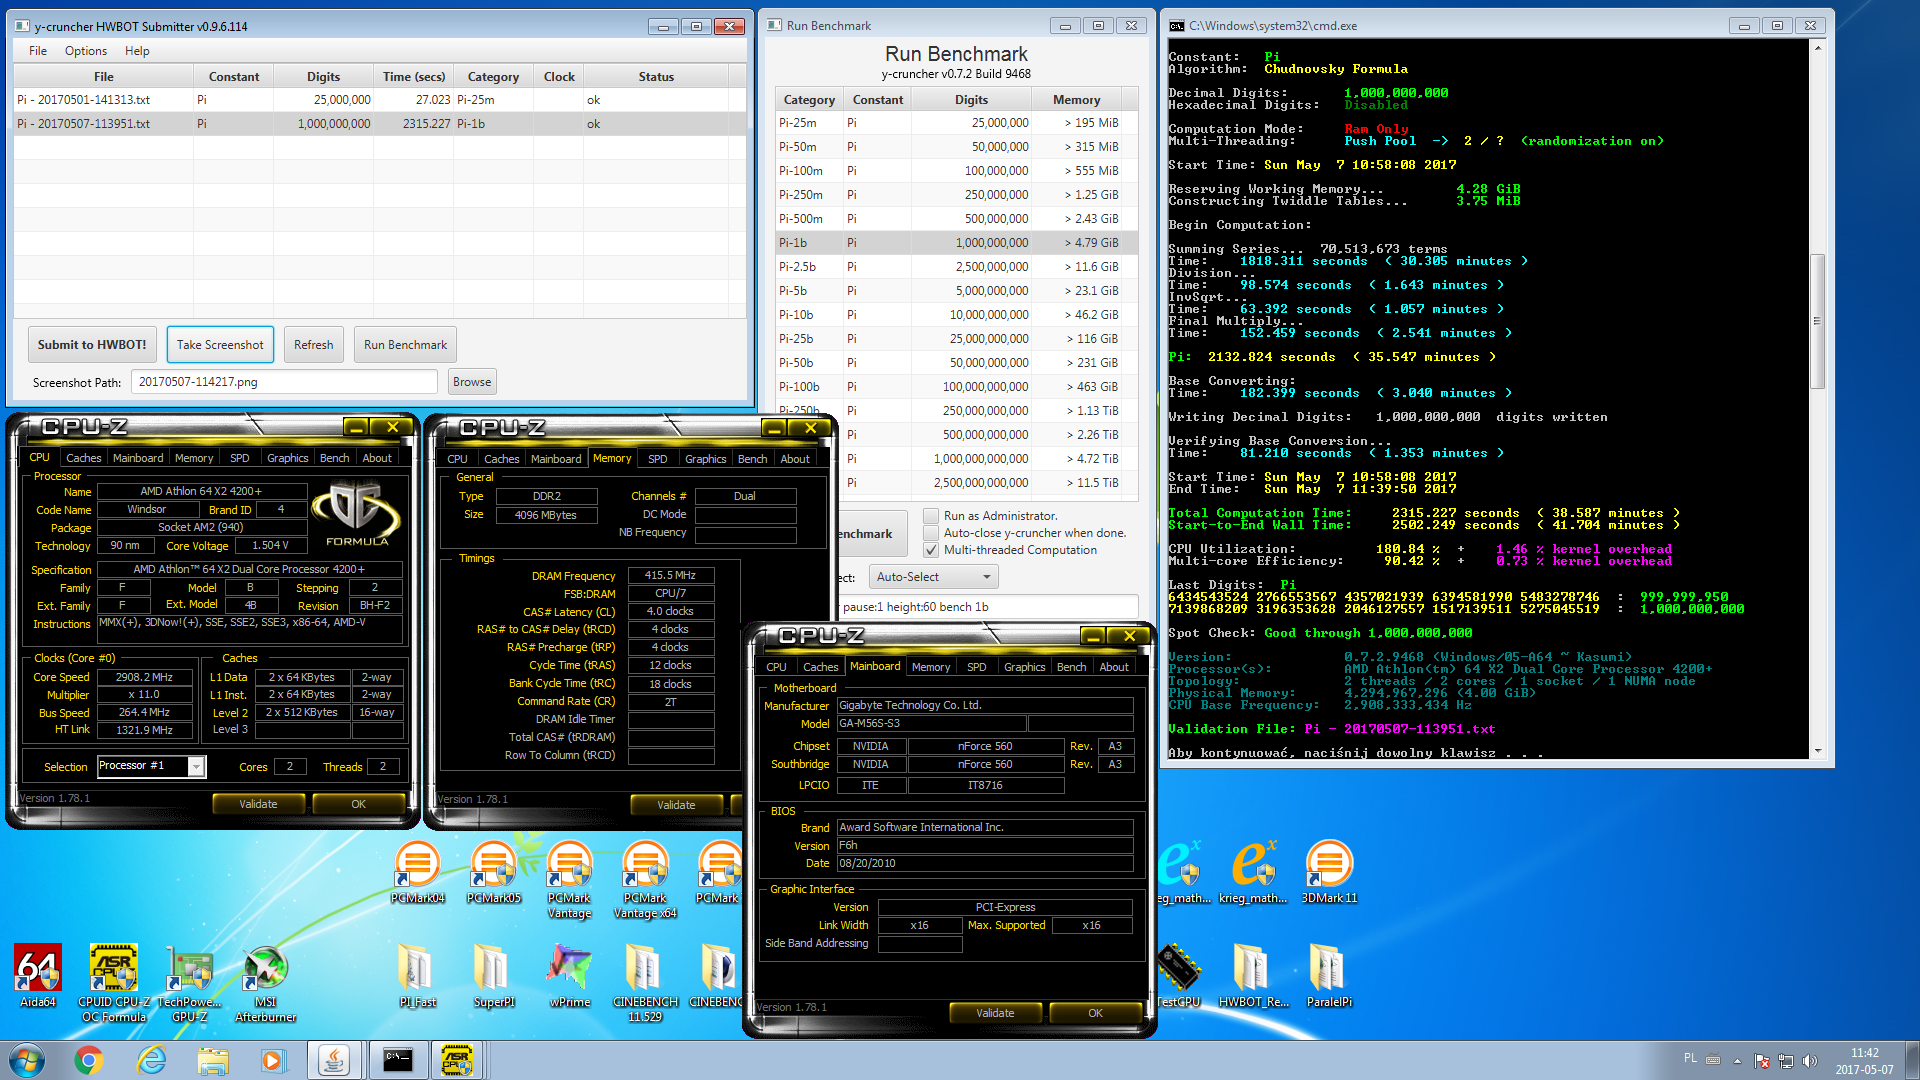Open Windows Explorer from the taskbar
Image resolution: width=1920 pixels, height=1080 pixels.
click(212, 1060)
